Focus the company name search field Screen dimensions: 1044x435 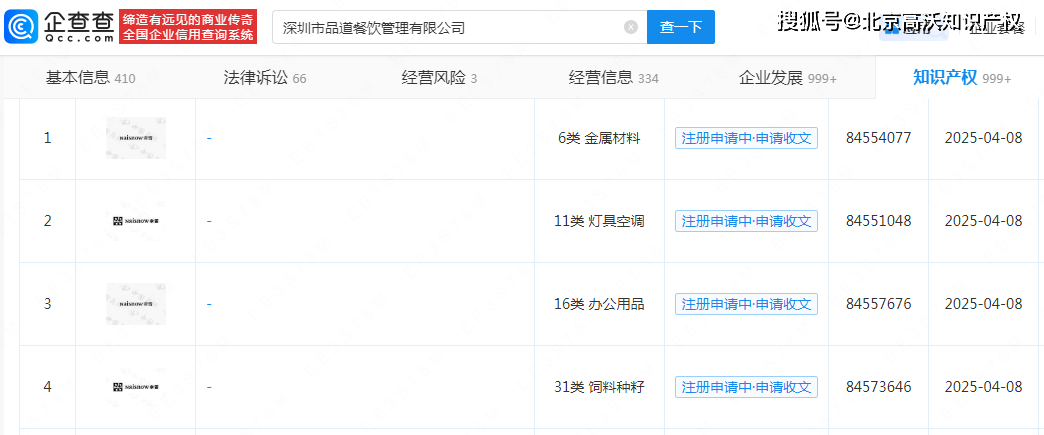450,27
